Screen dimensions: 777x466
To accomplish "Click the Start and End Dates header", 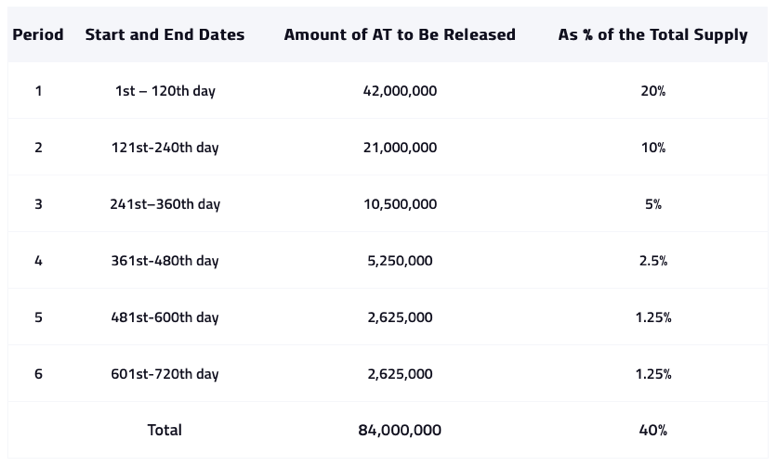I will 165,35.
